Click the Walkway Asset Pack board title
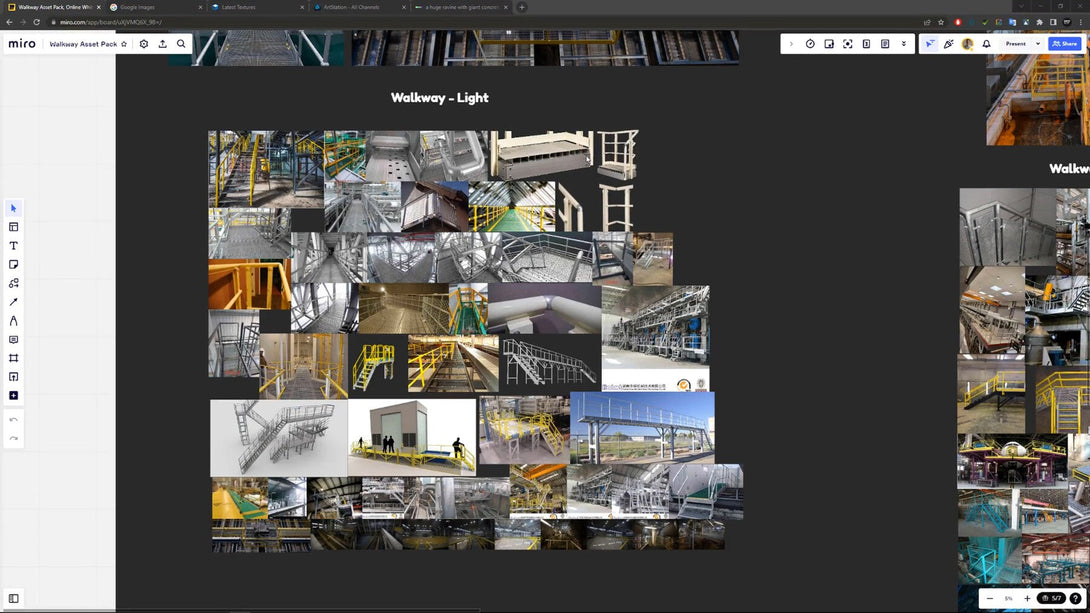The height and width of the screenshot is (613, 1090). pyautogui.click(x=83, y=44)
